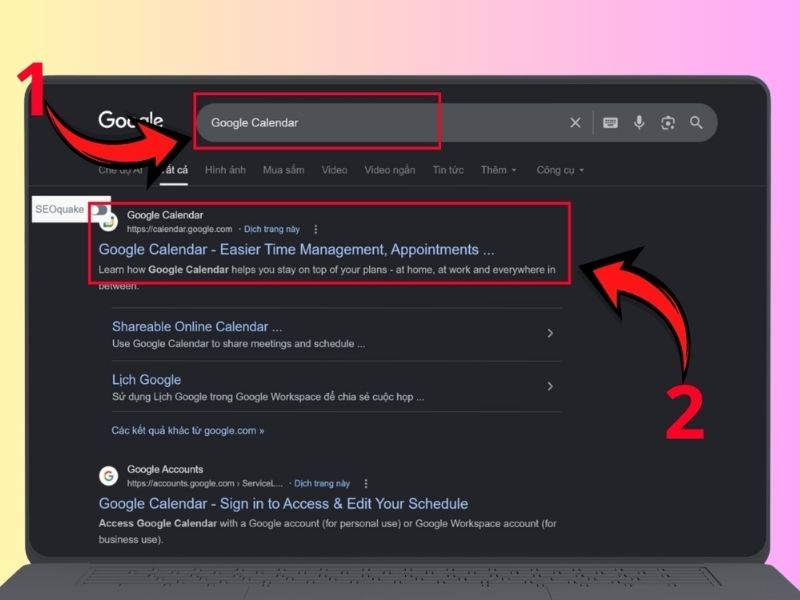This screenshot has height=600, width=800.
Task: Toggle the SEOquake switch
Action: (99, 210)
